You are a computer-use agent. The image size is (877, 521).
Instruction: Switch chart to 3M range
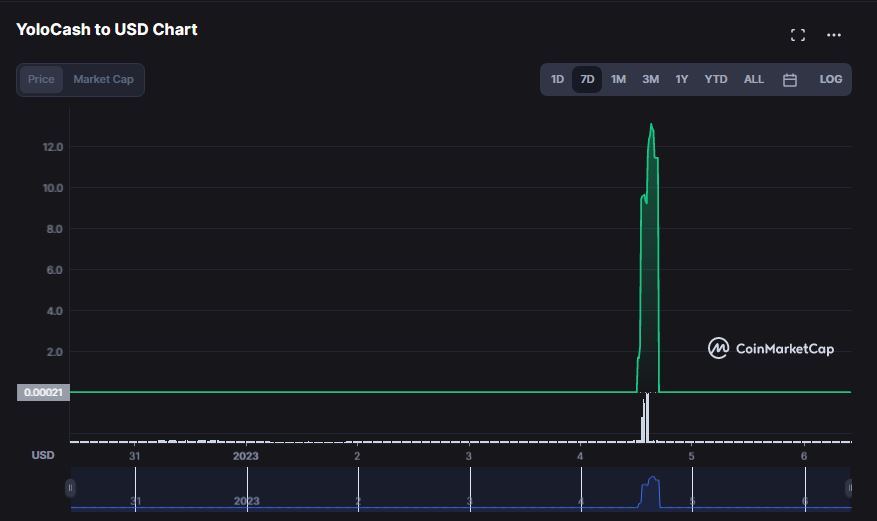click(x=650, y=79)
